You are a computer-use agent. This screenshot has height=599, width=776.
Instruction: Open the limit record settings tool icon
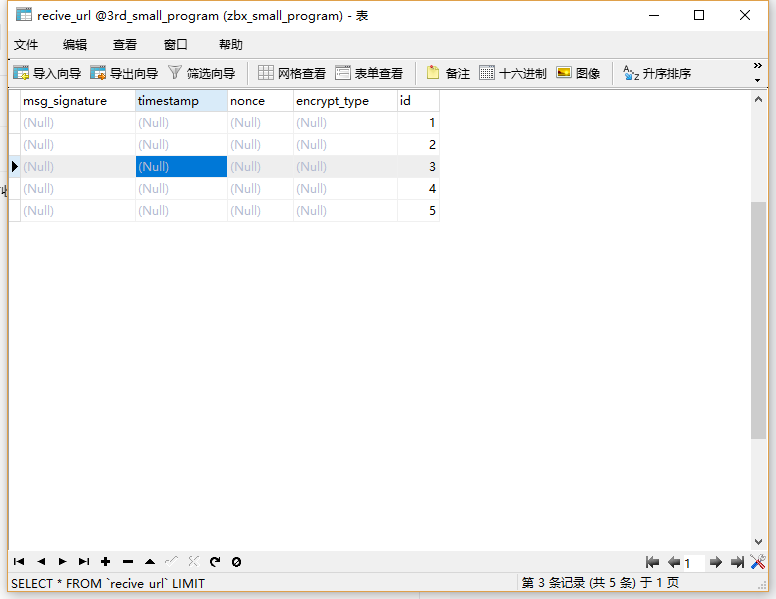point(758,562)
